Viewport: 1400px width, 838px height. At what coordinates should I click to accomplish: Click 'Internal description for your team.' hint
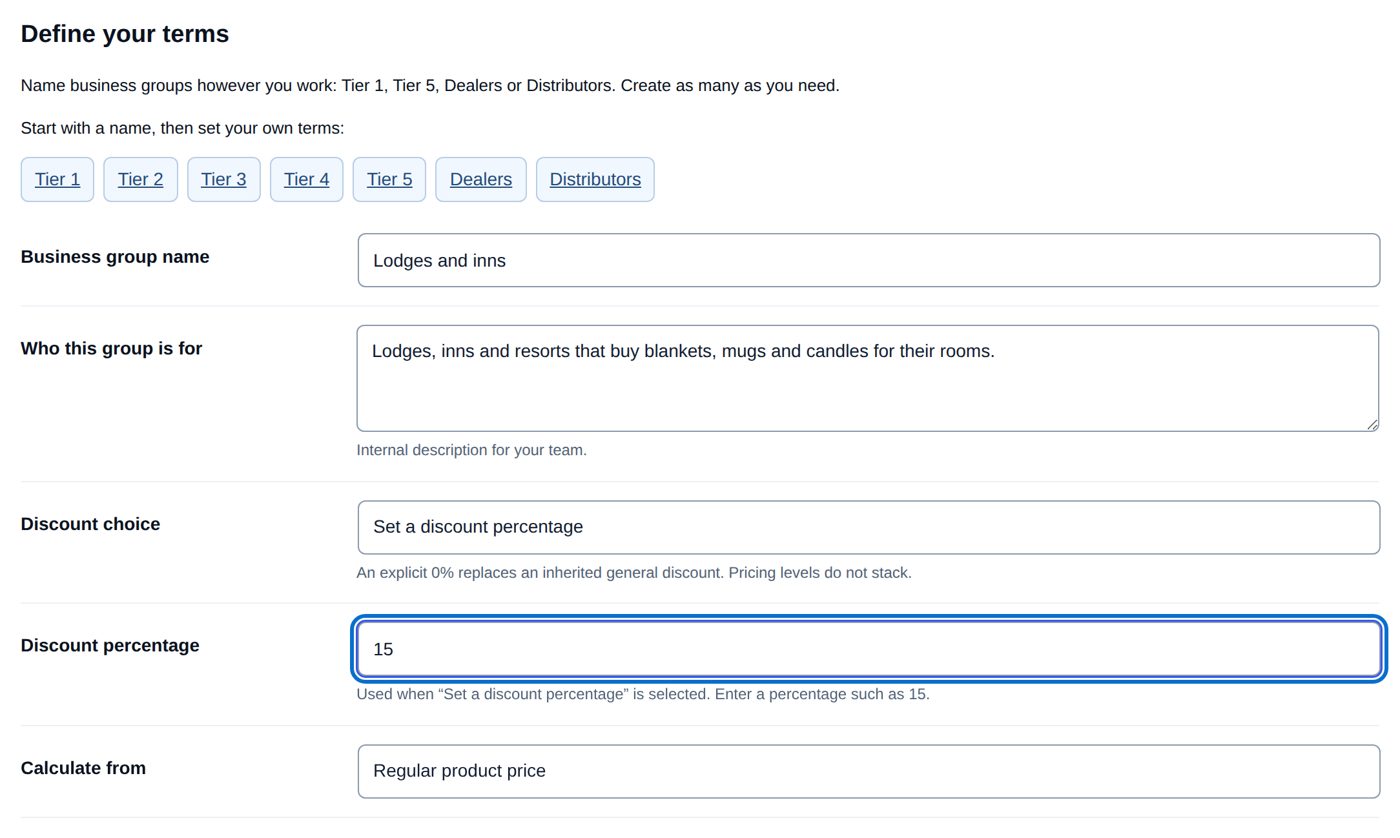[x=472, y=450]
